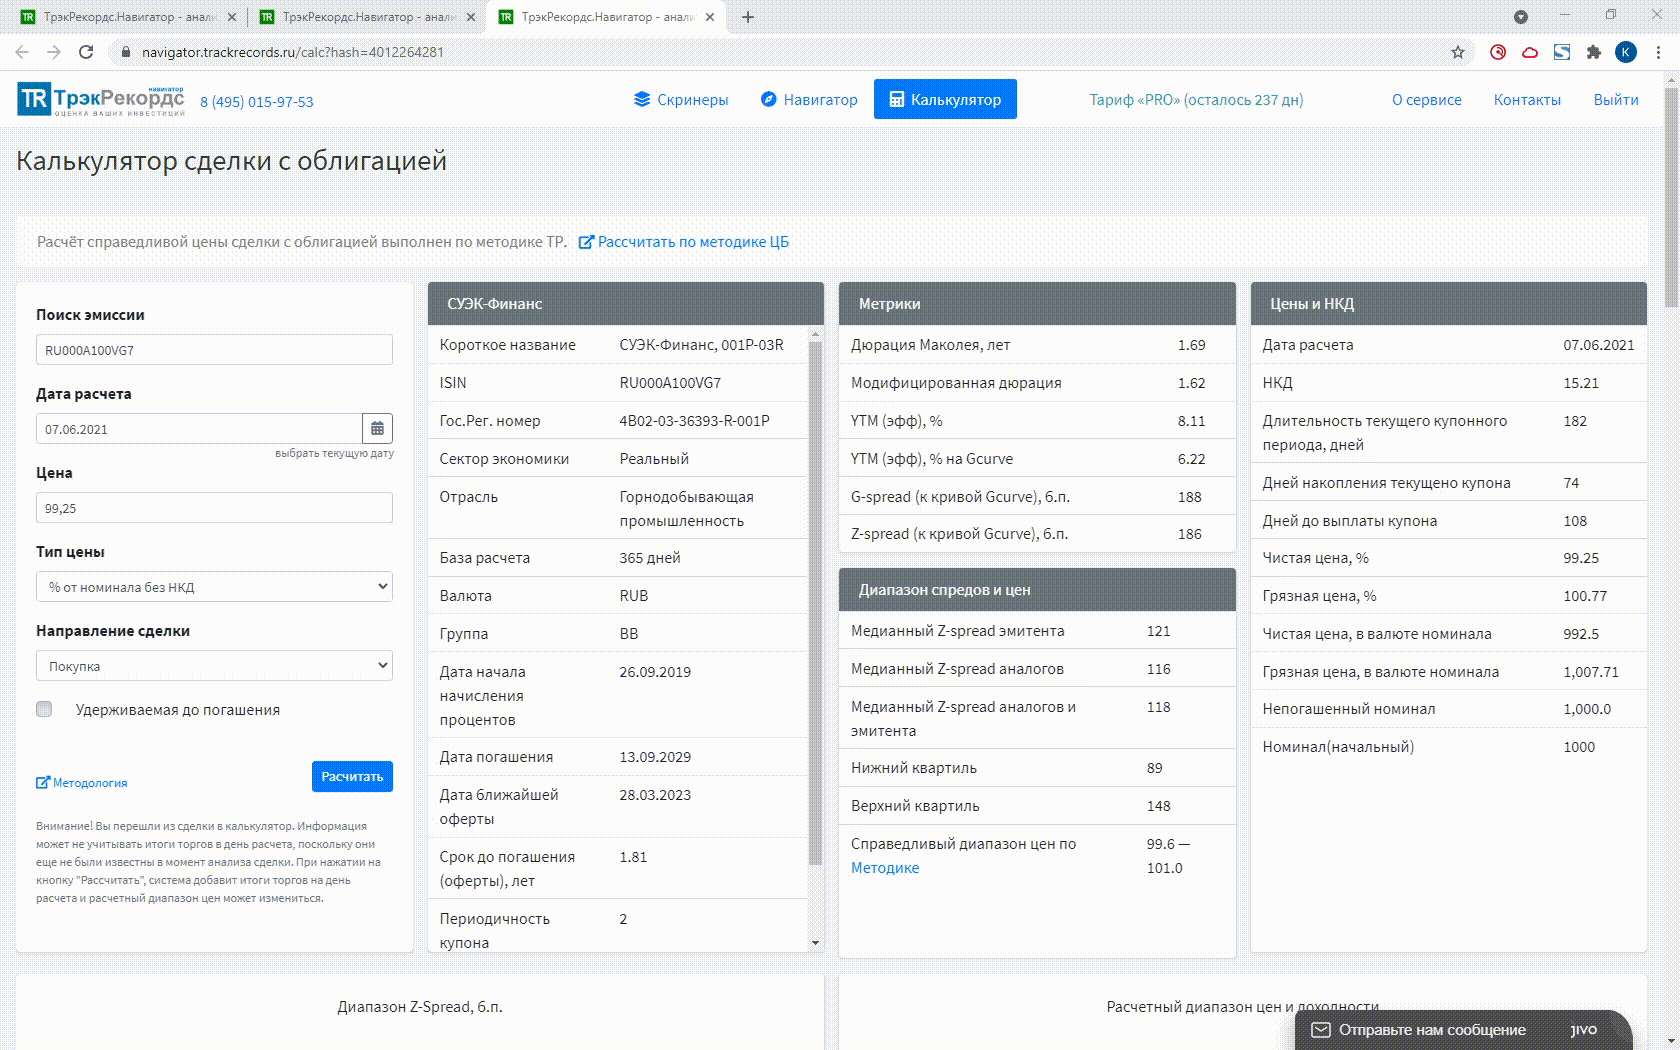Click the bond panel scroll-up arrow
Screen dimensions: 1680x1050
click(815, 334)
